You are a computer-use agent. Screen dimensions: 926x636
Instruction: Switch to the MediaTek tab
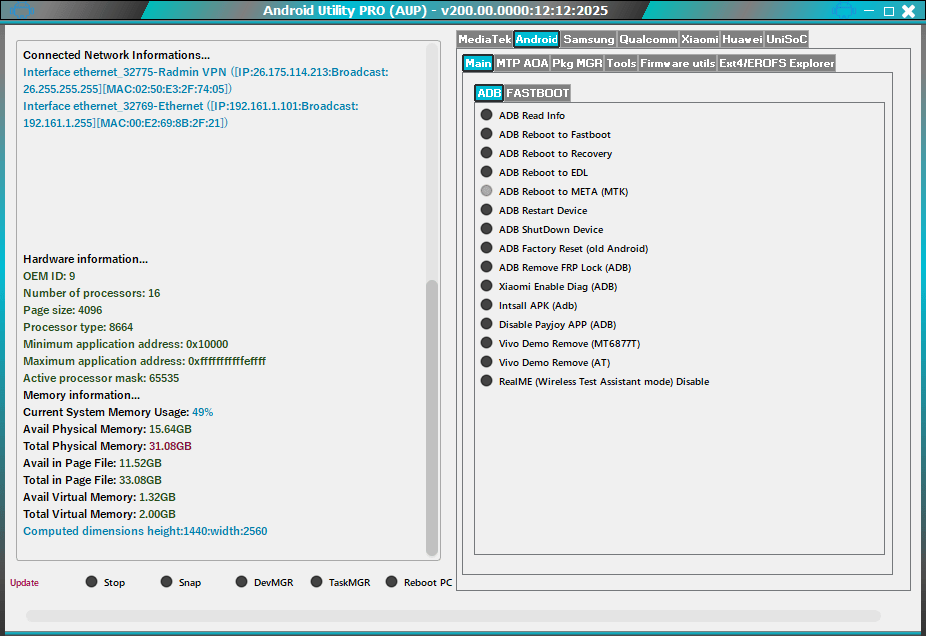485,39
